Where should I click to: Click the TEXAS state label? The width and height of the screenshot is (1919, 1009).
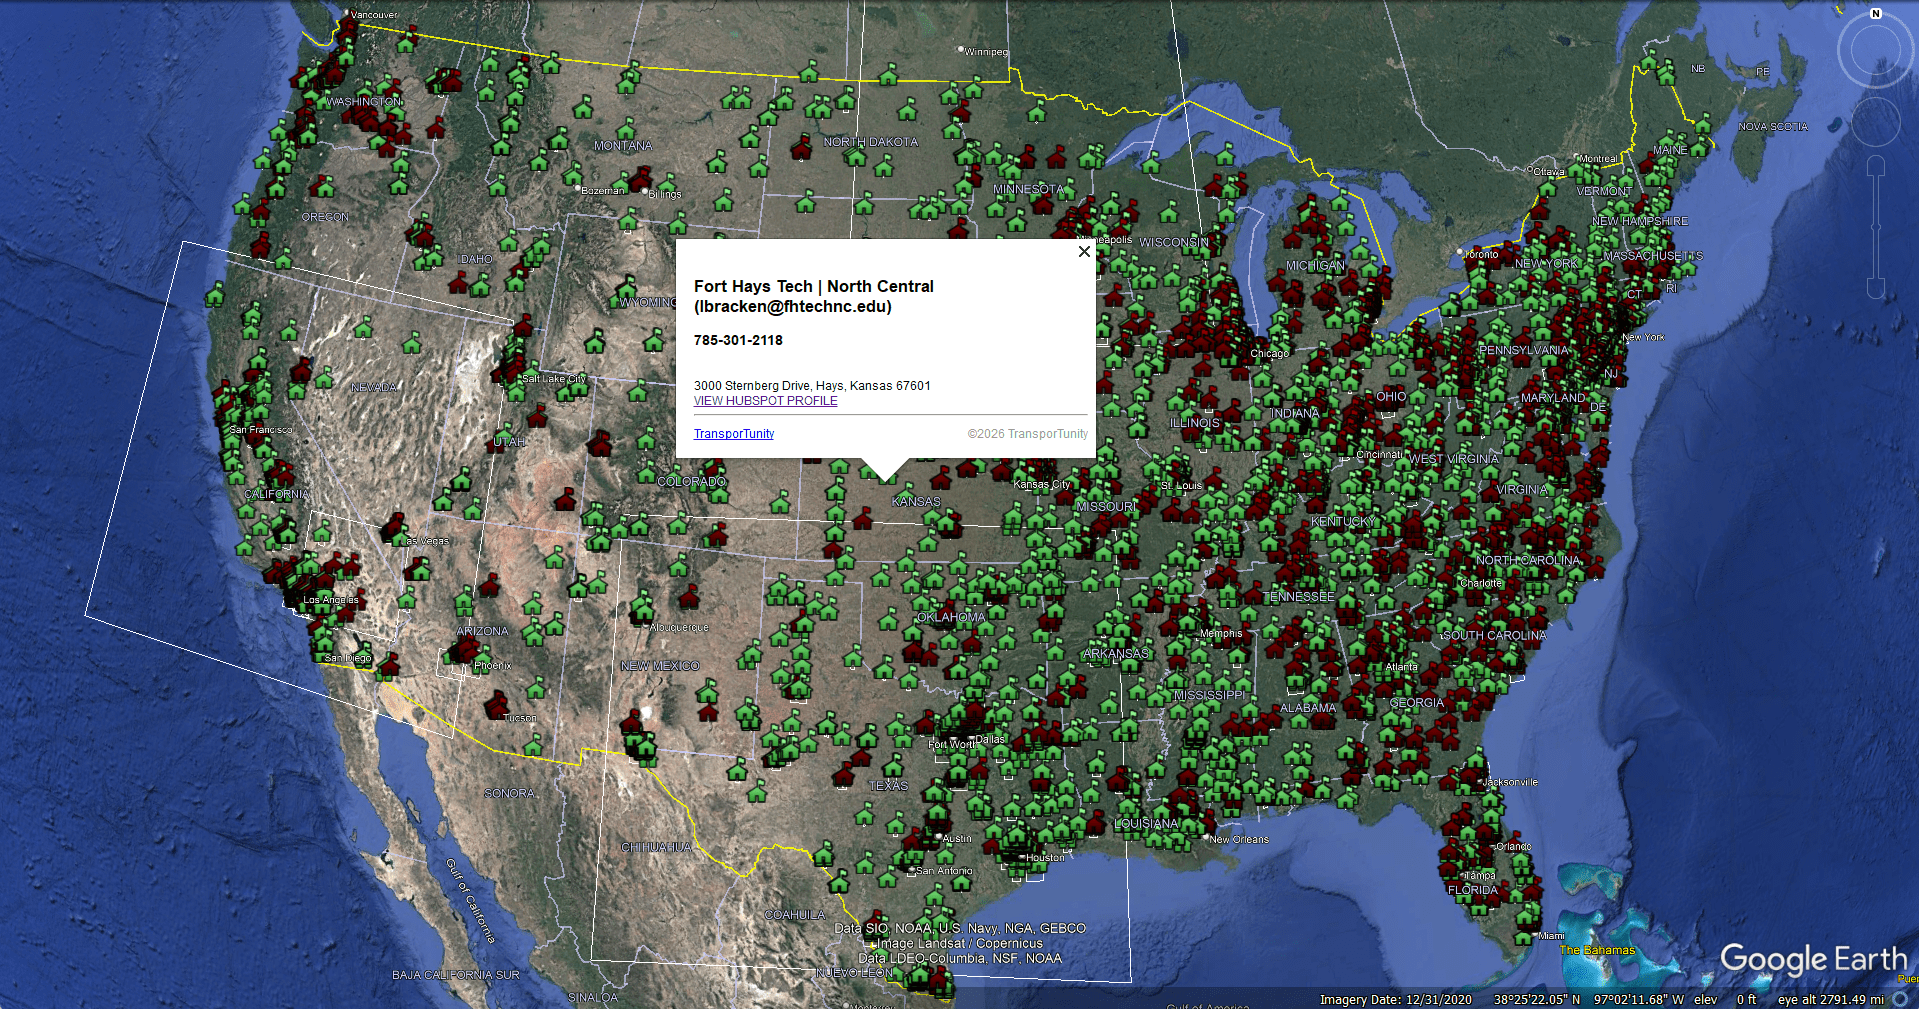(888, 786)
